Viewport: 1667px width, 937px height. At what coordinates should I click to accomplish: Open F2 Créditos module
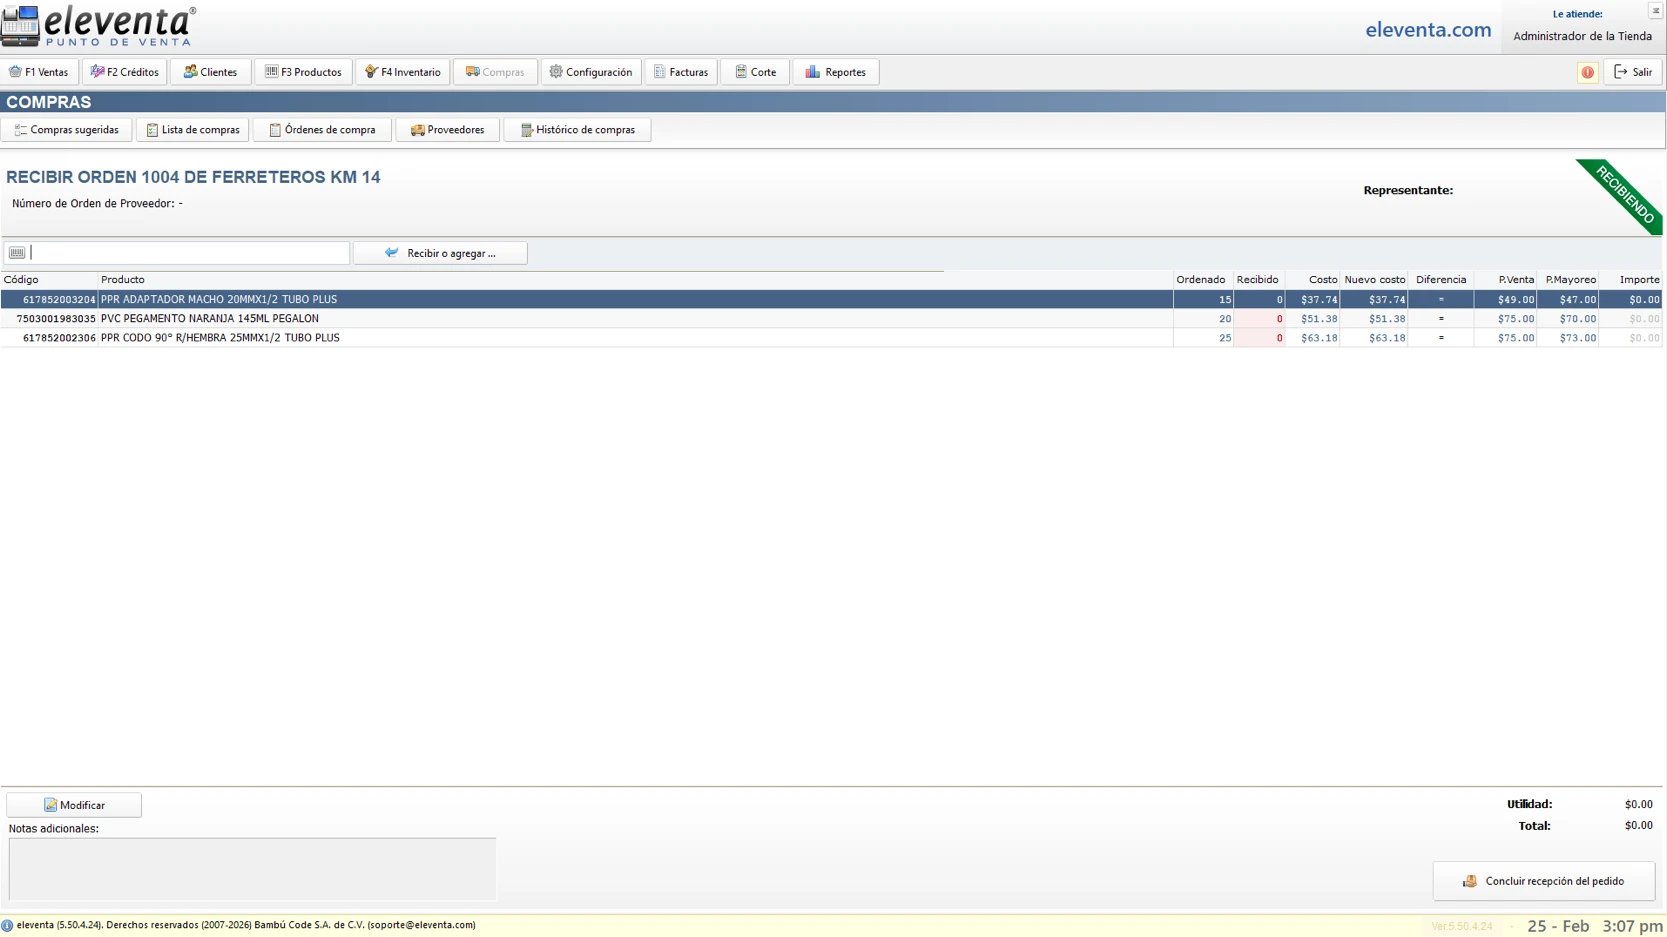125,72
